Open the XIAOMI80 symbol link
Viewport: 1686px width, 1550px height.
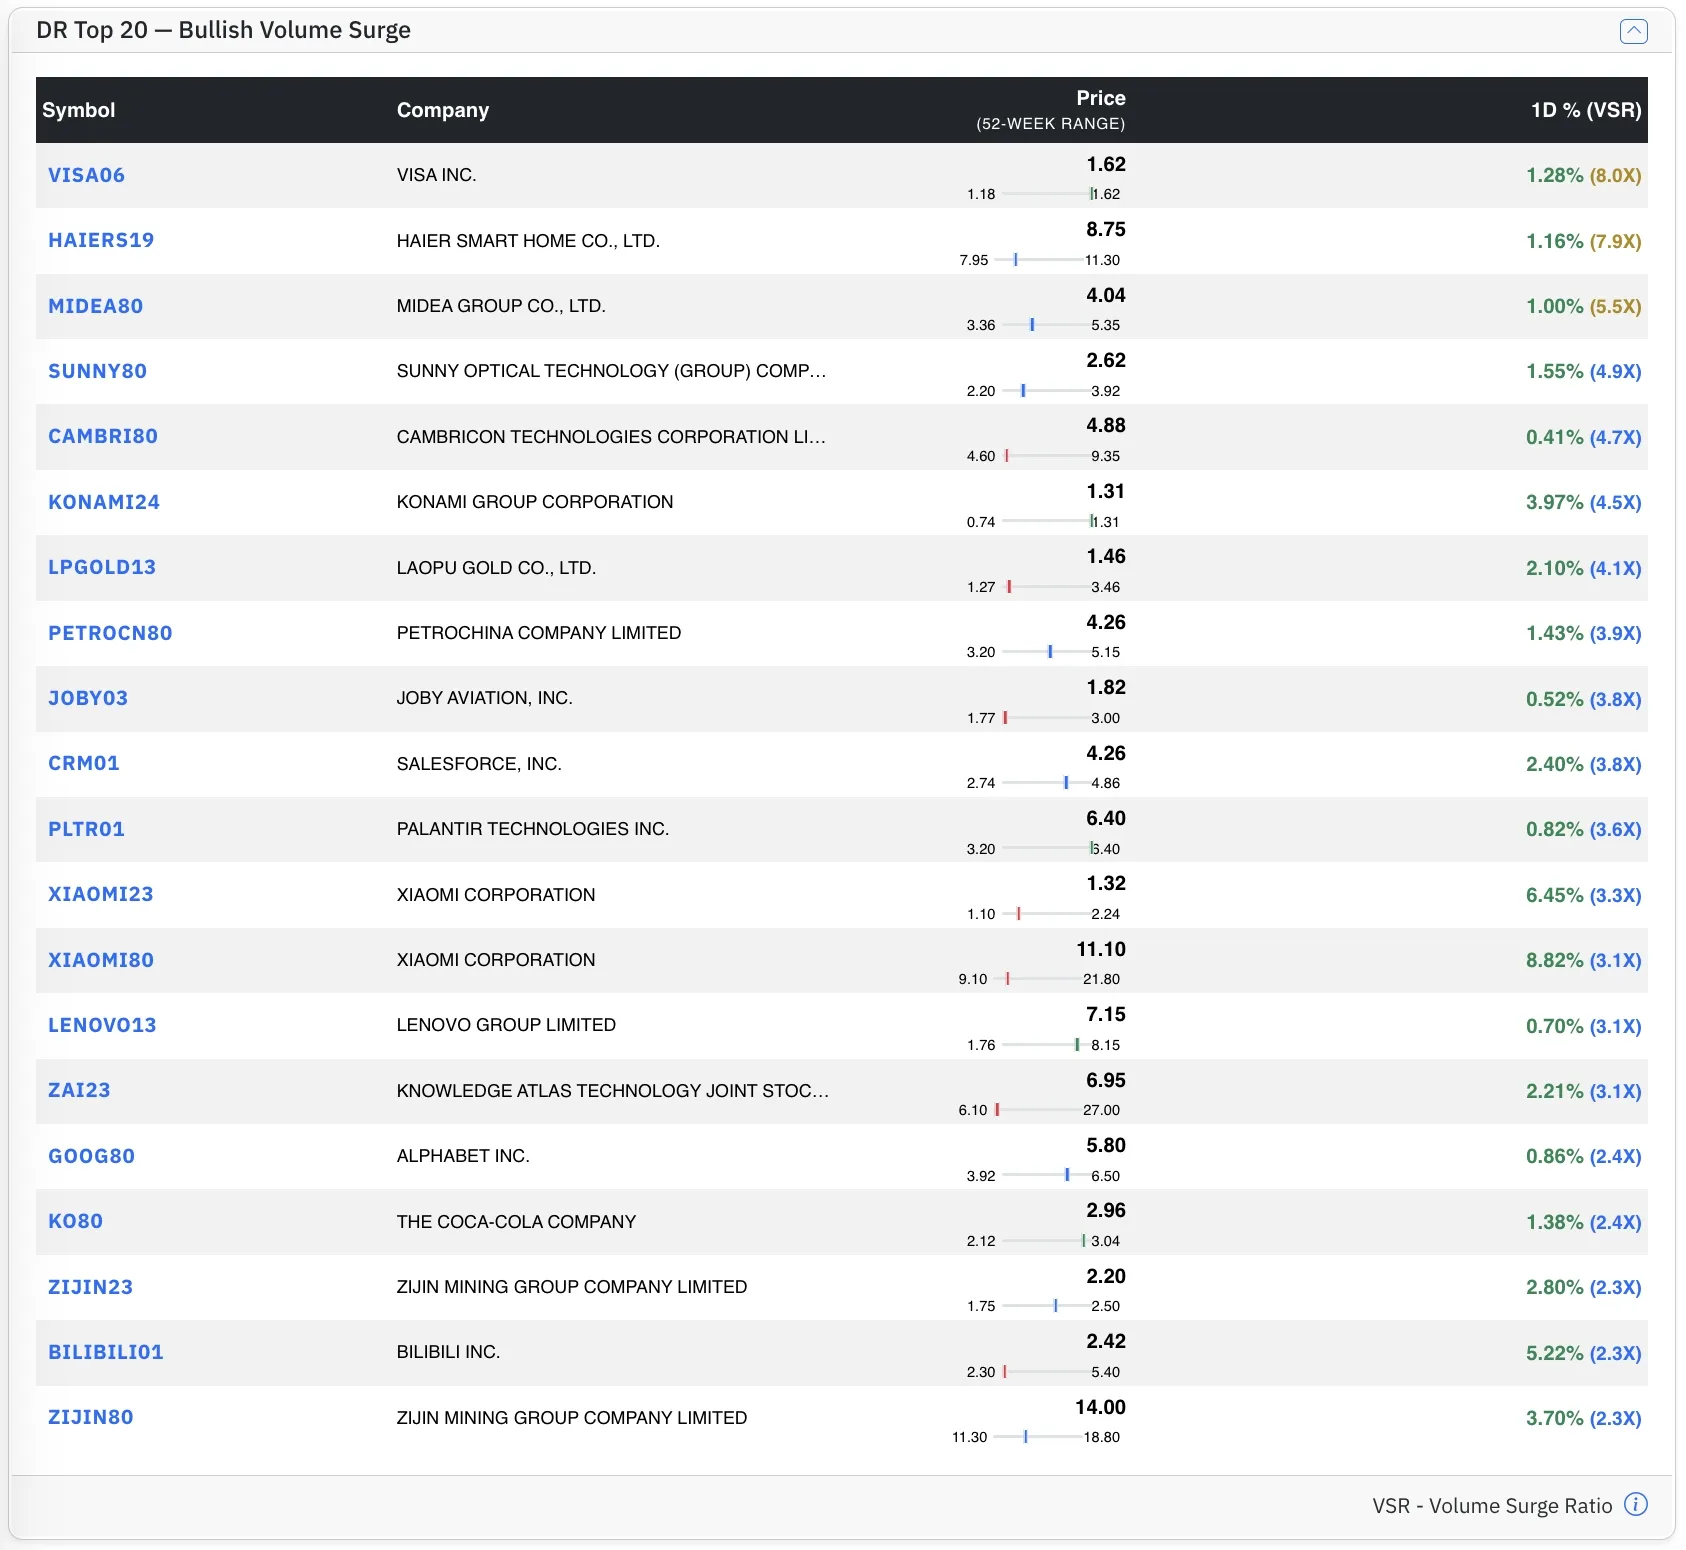tap(101, 960)
